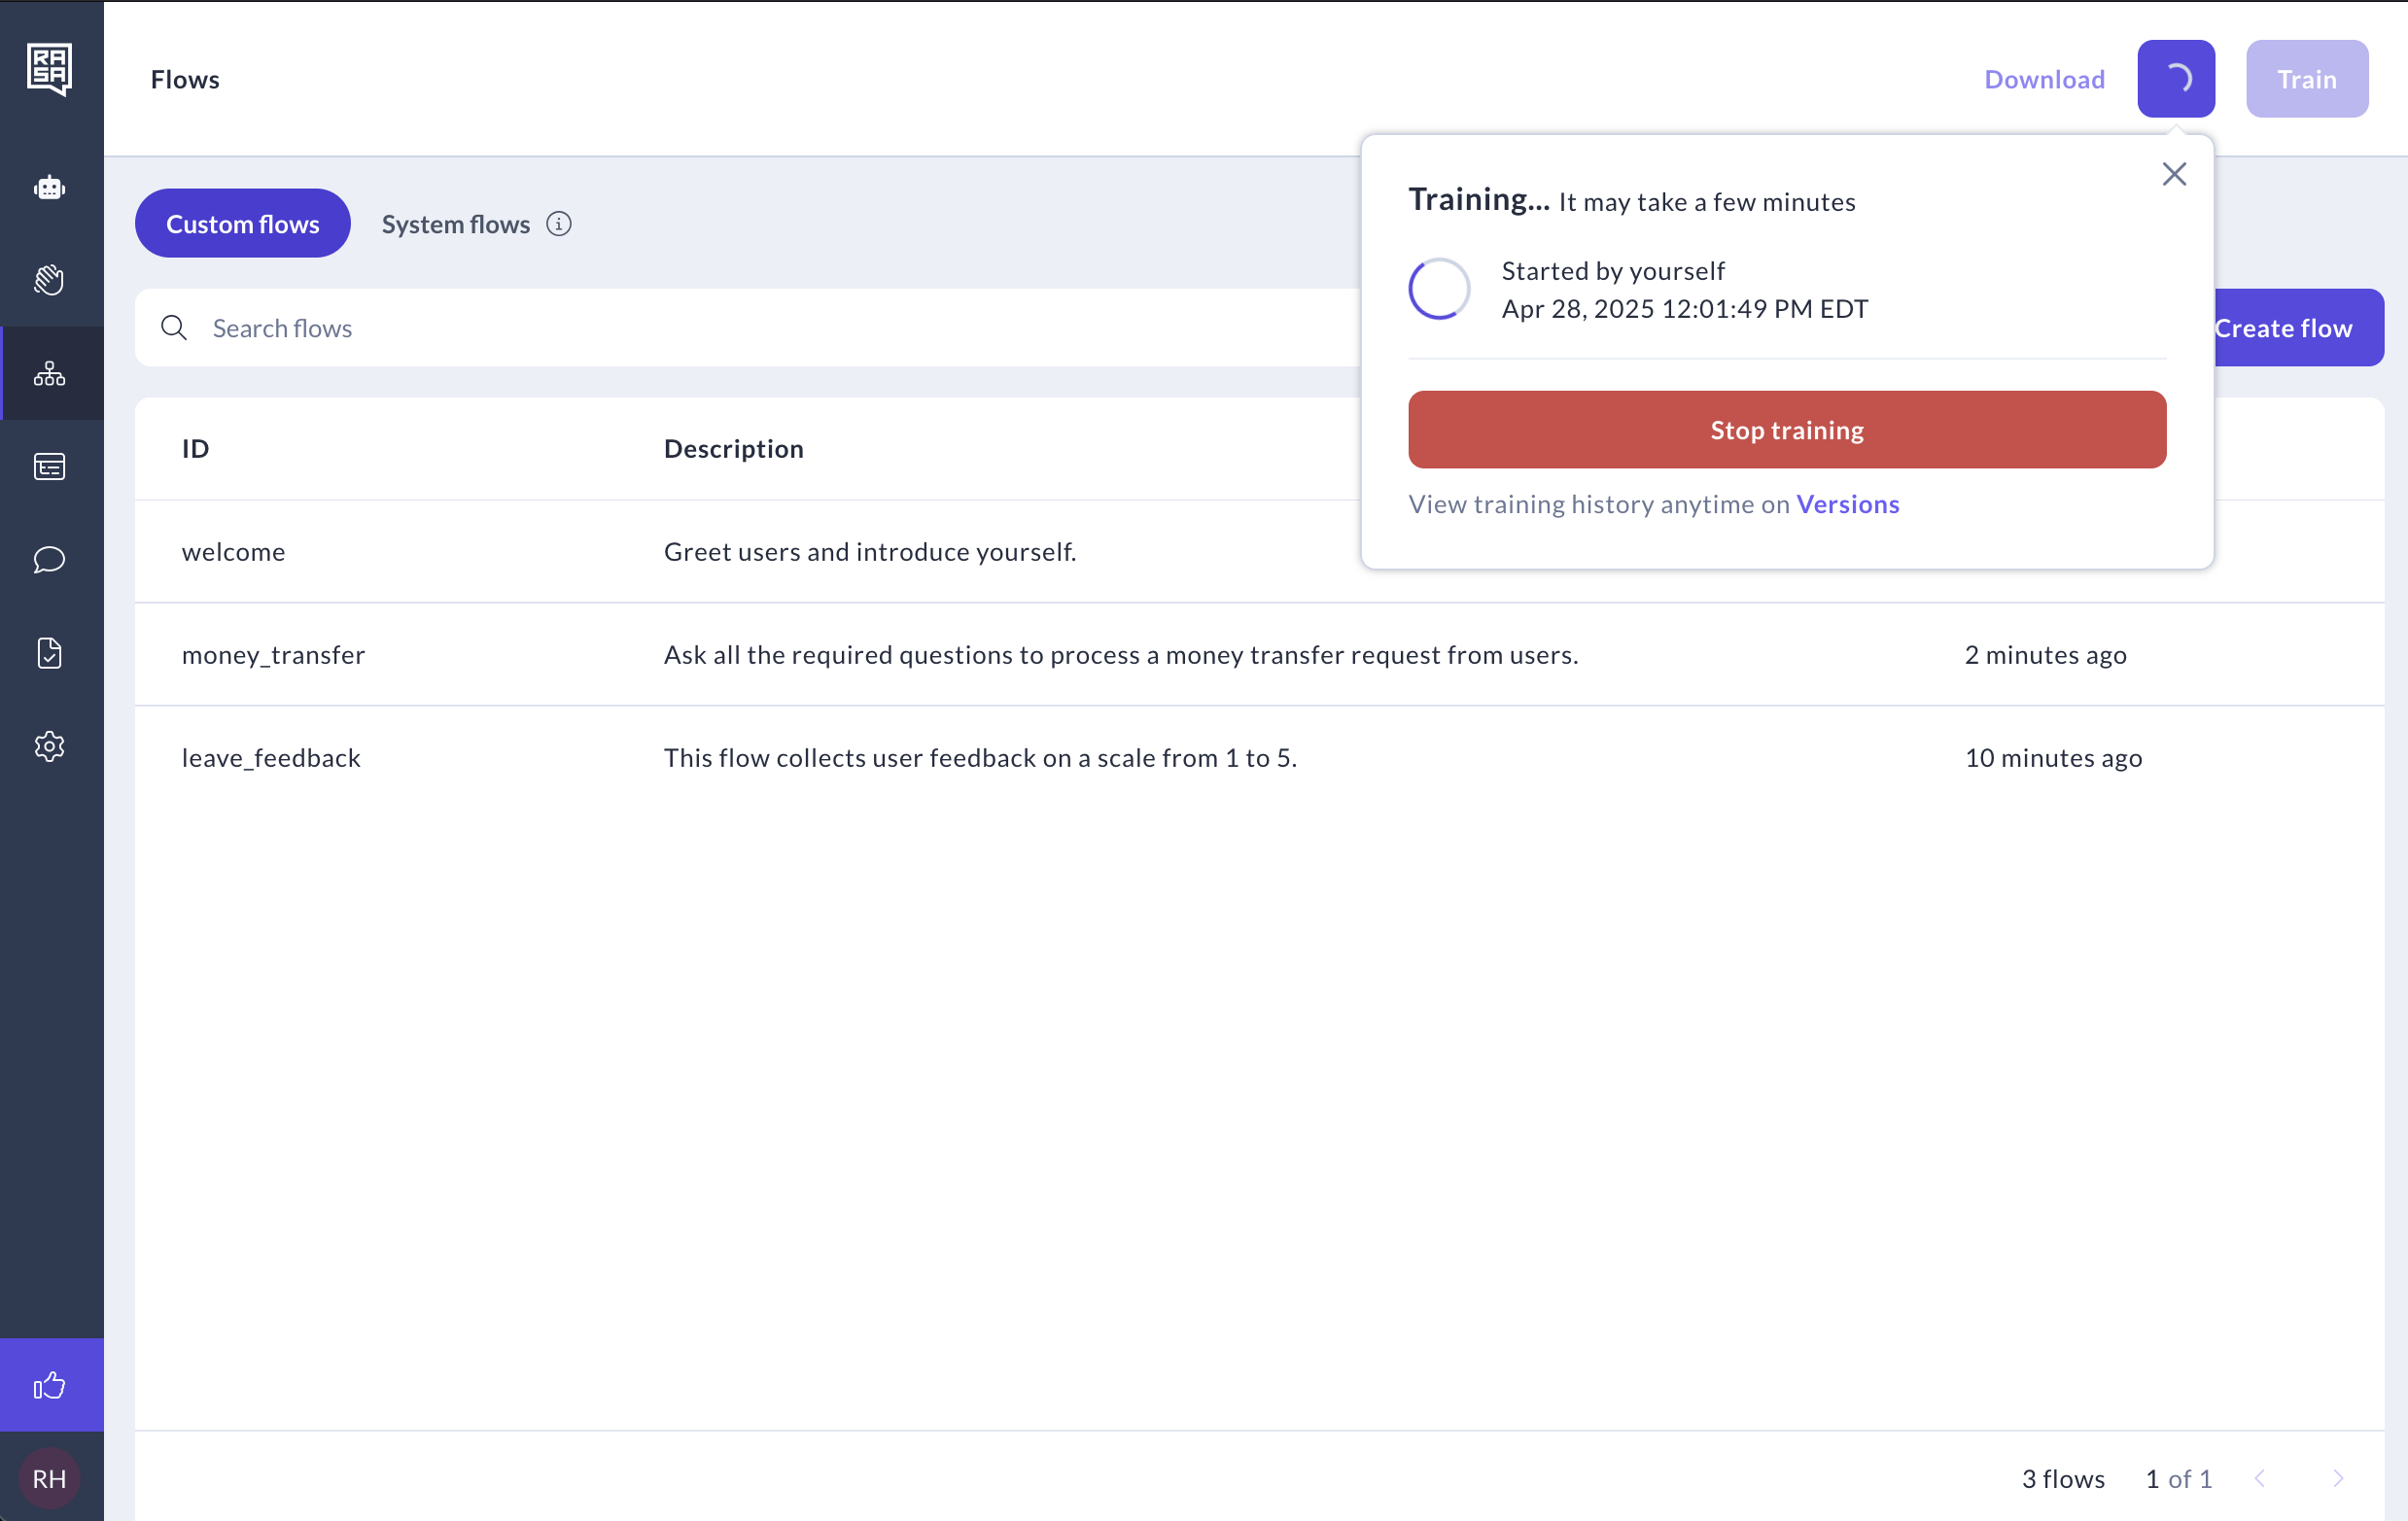Click the 'Started by yourself' text
This screenshot has height=1521, width=2408.
pos(1613,271)
